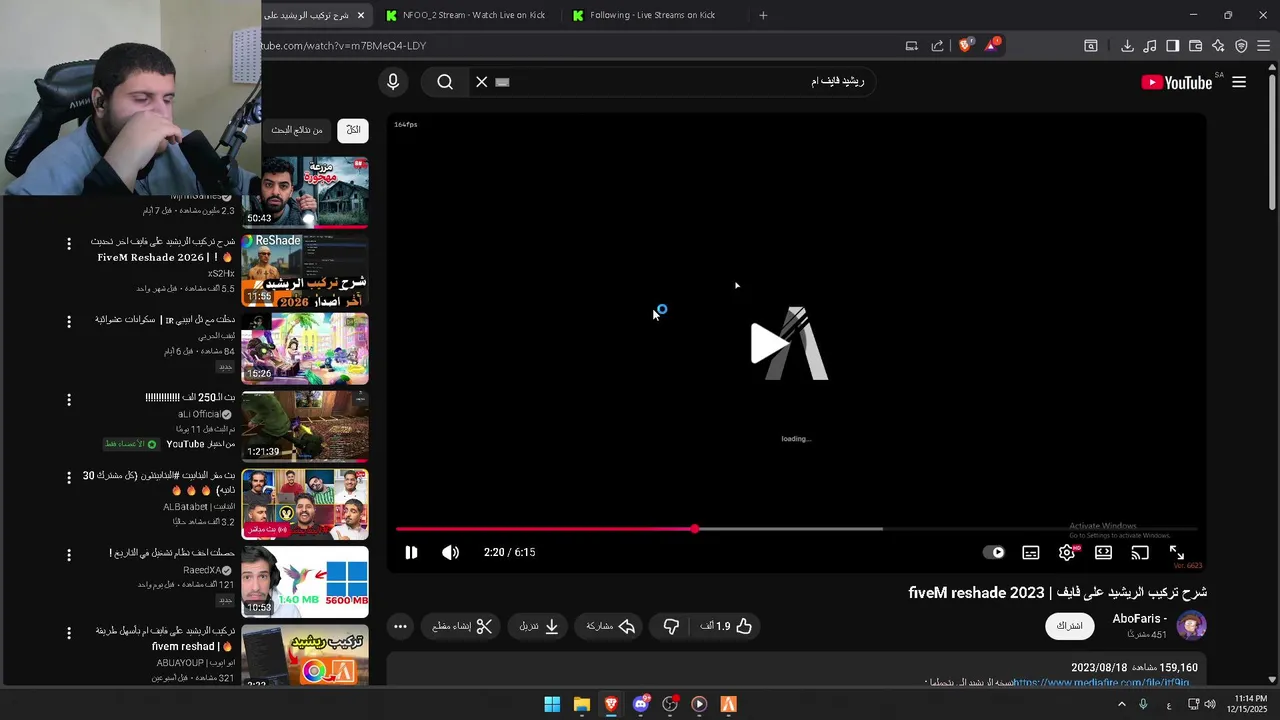Click the share page icon in address bar

tap(937, 45)
